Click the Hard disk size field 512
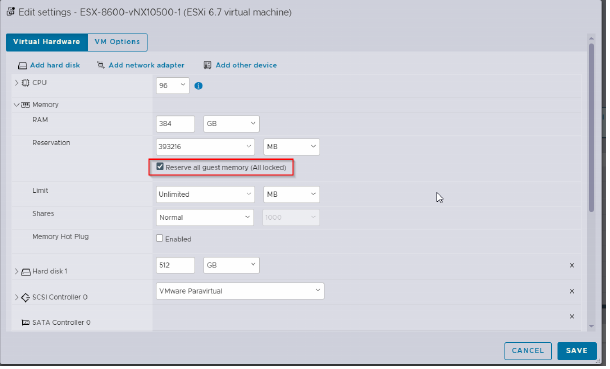This screenshot has width=610, height=369. point(175,266)
